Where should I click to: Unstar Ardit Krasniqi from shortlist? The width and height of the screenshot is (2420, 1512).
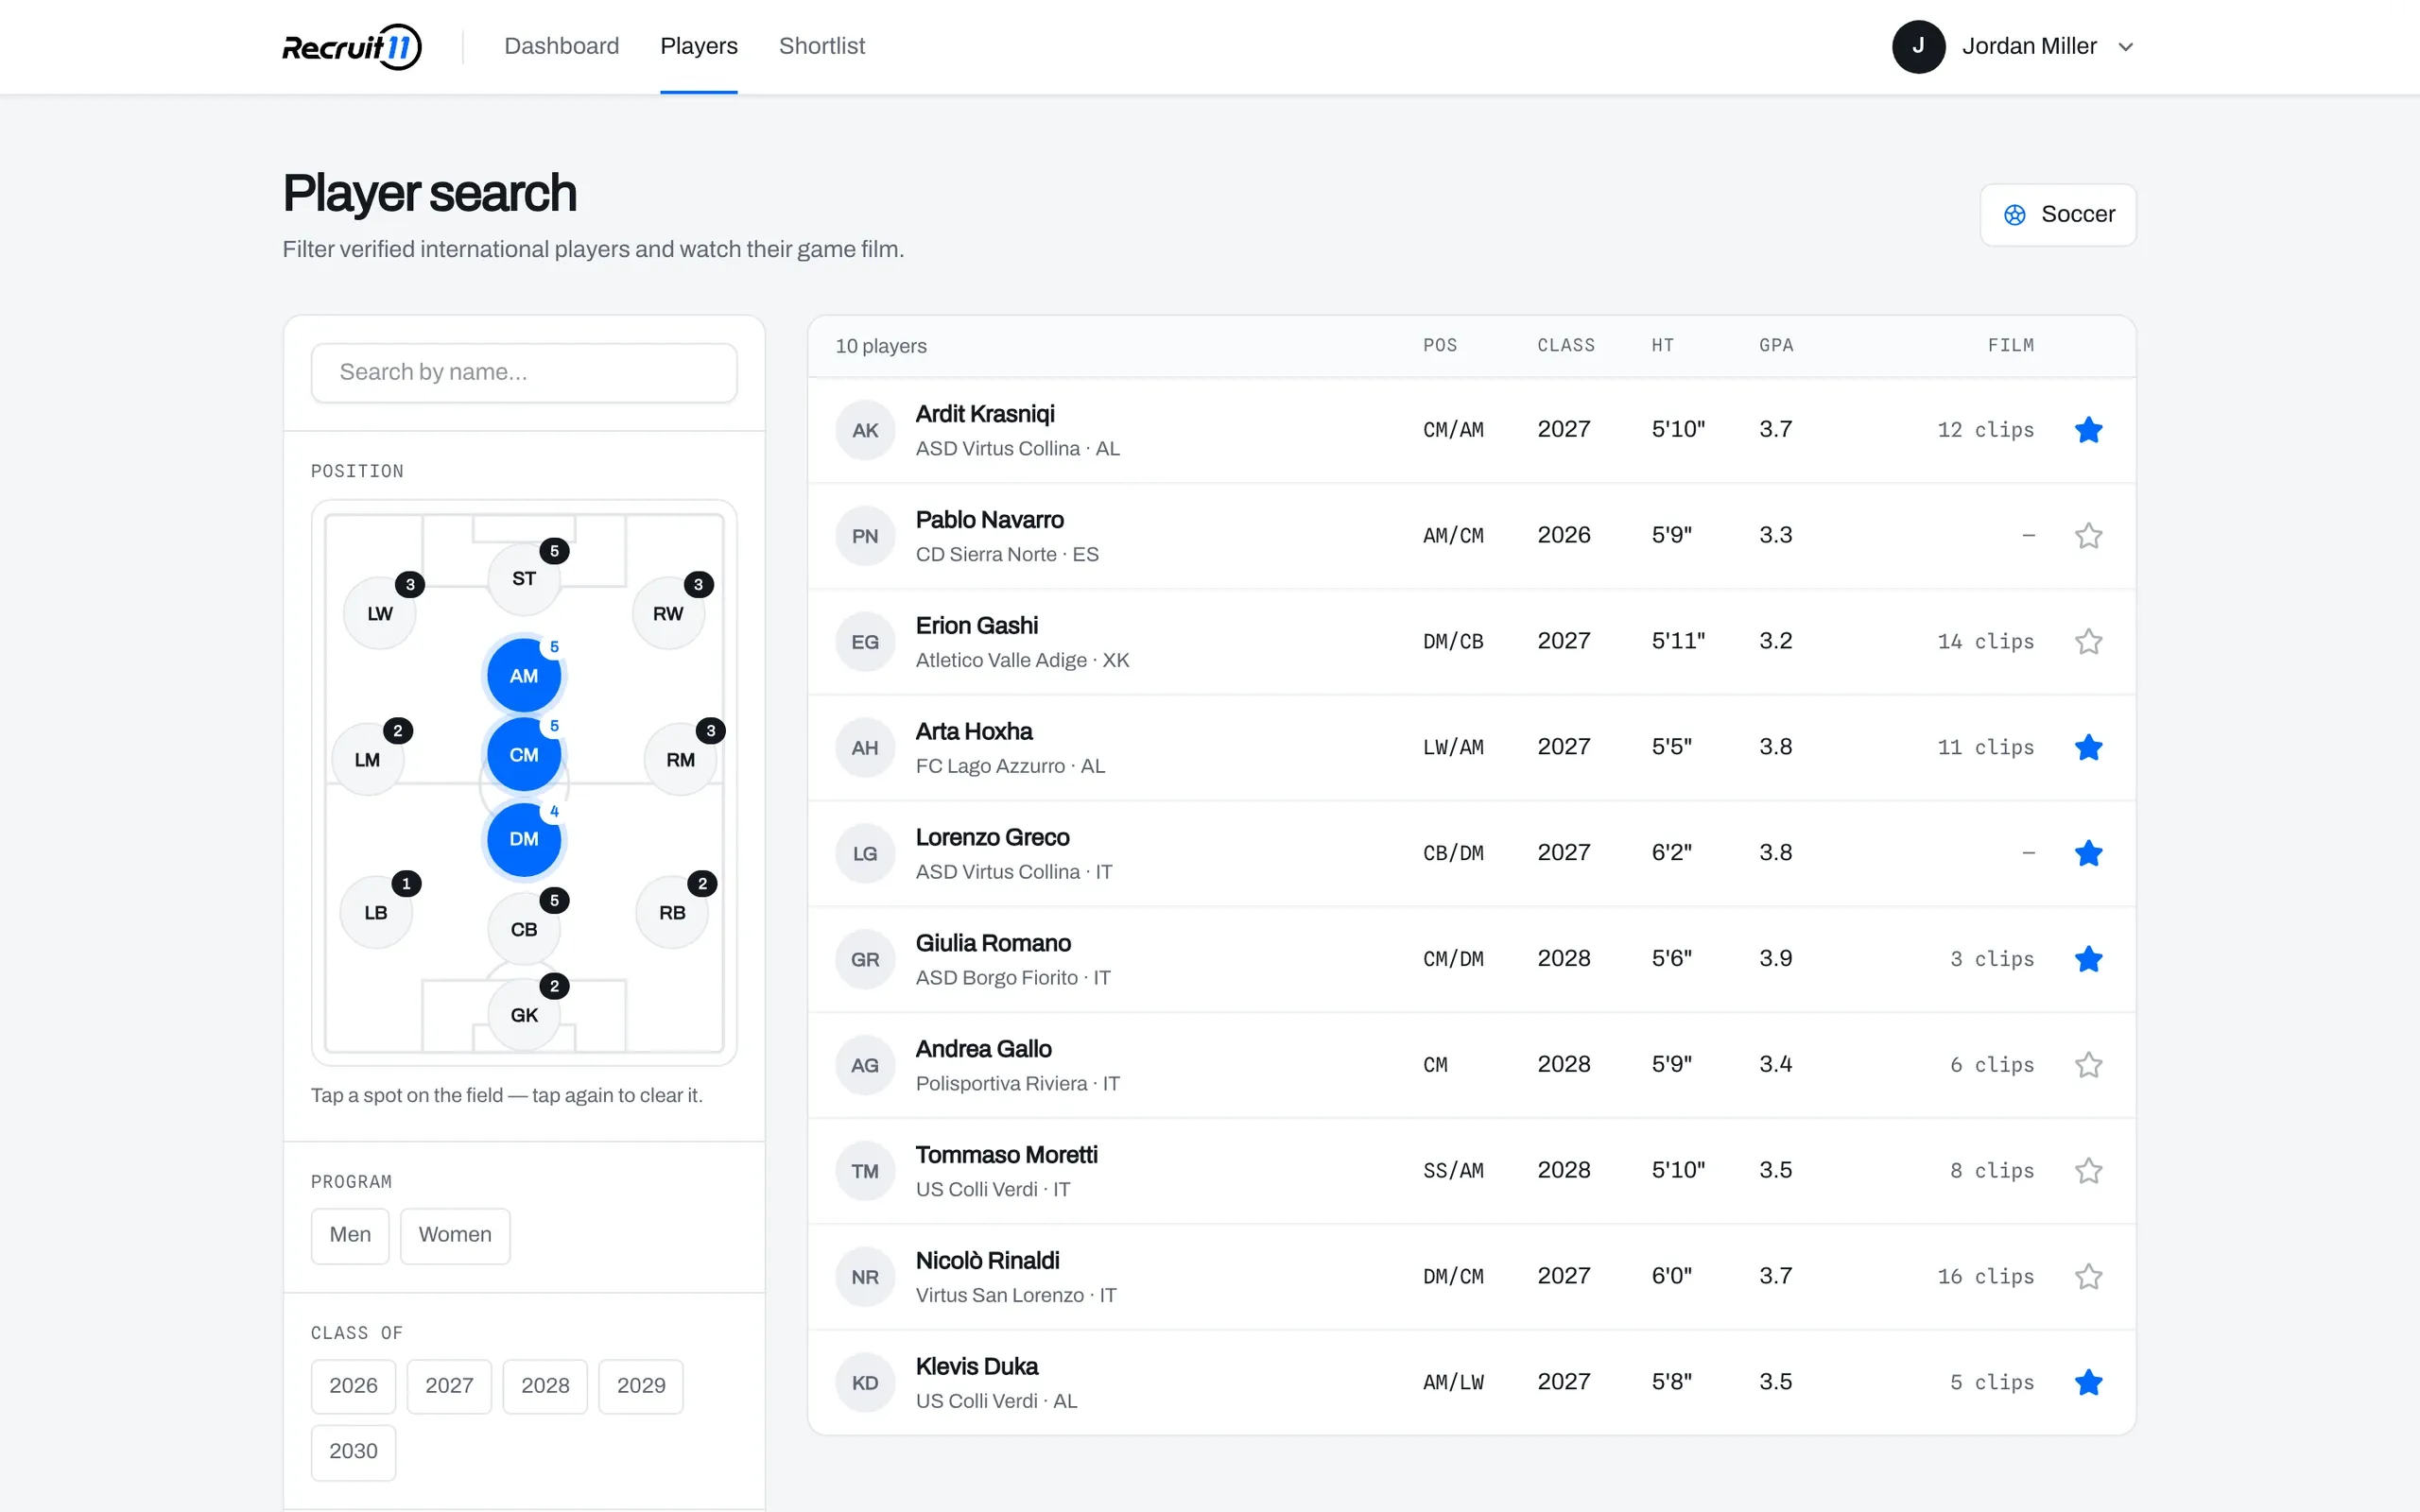2088,430
